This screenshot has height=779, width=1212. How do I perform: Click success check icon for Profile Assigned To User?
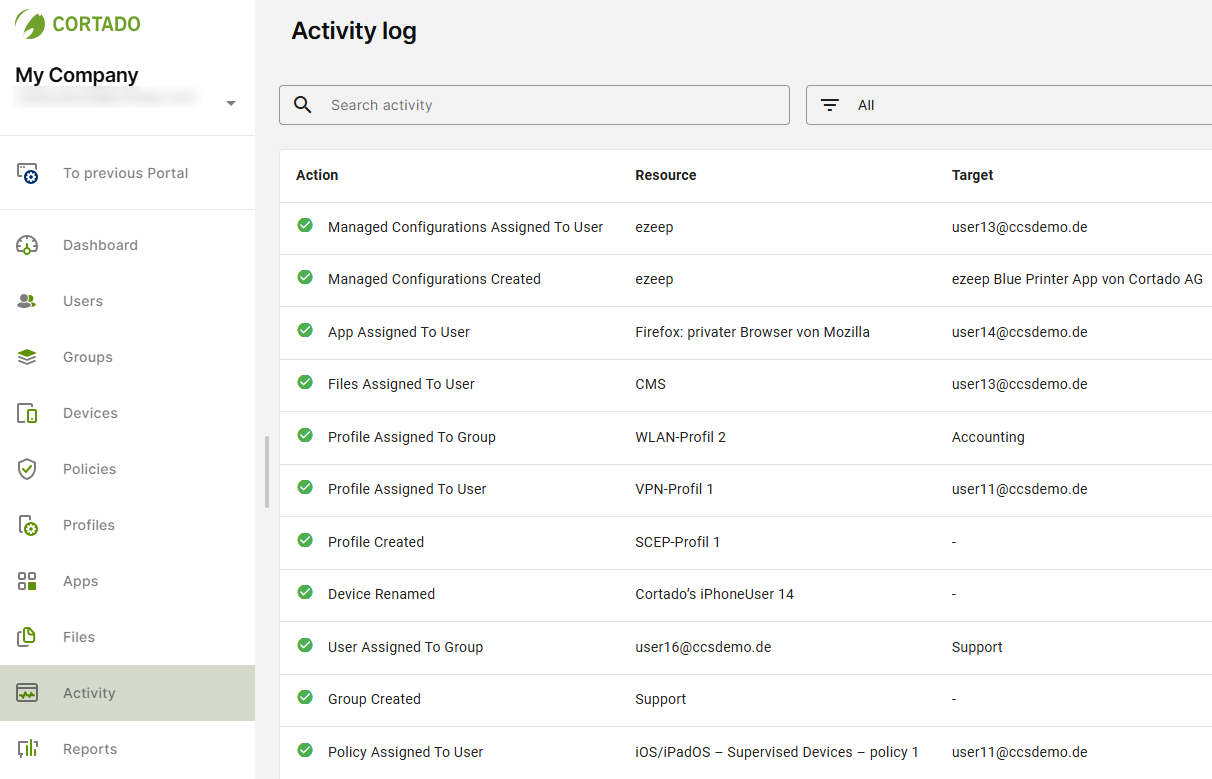pos(305,487)
